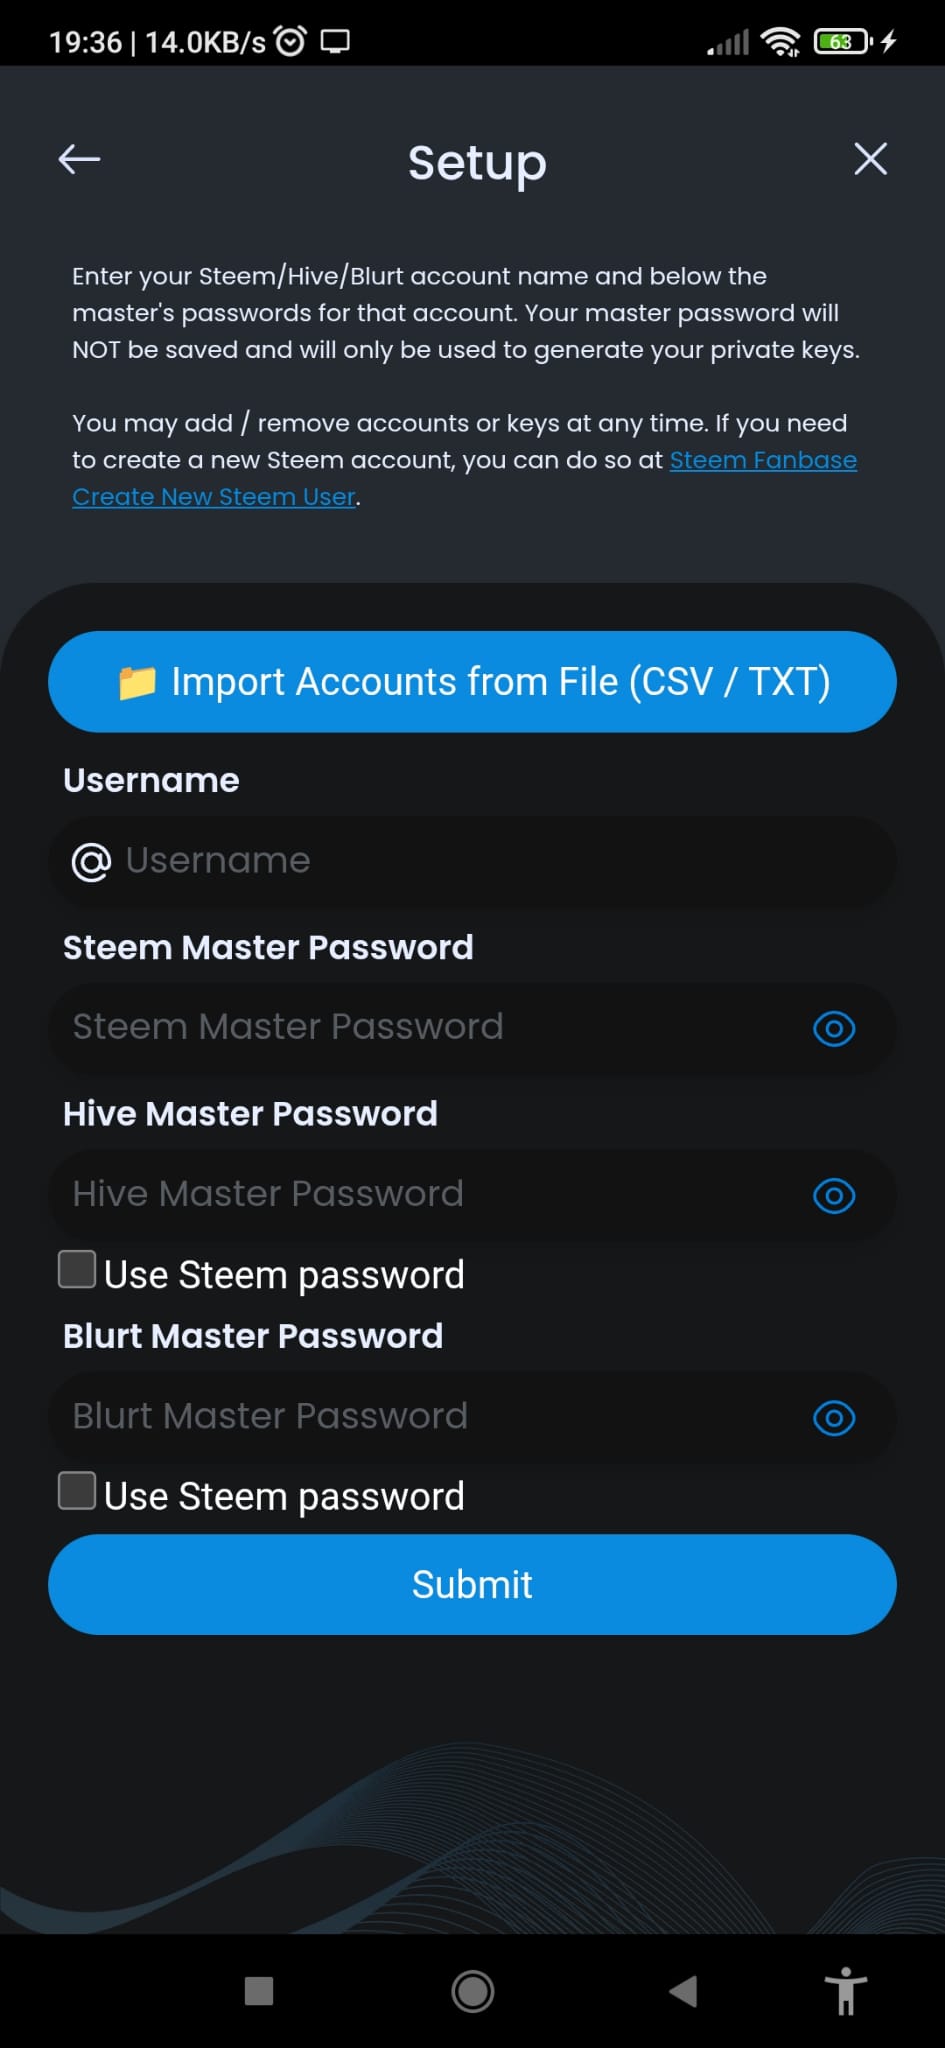Viewport: 945px width, 2048px height.
Task: Check Use Steem password under Hive field
Action: click(x=77, y=1269)
